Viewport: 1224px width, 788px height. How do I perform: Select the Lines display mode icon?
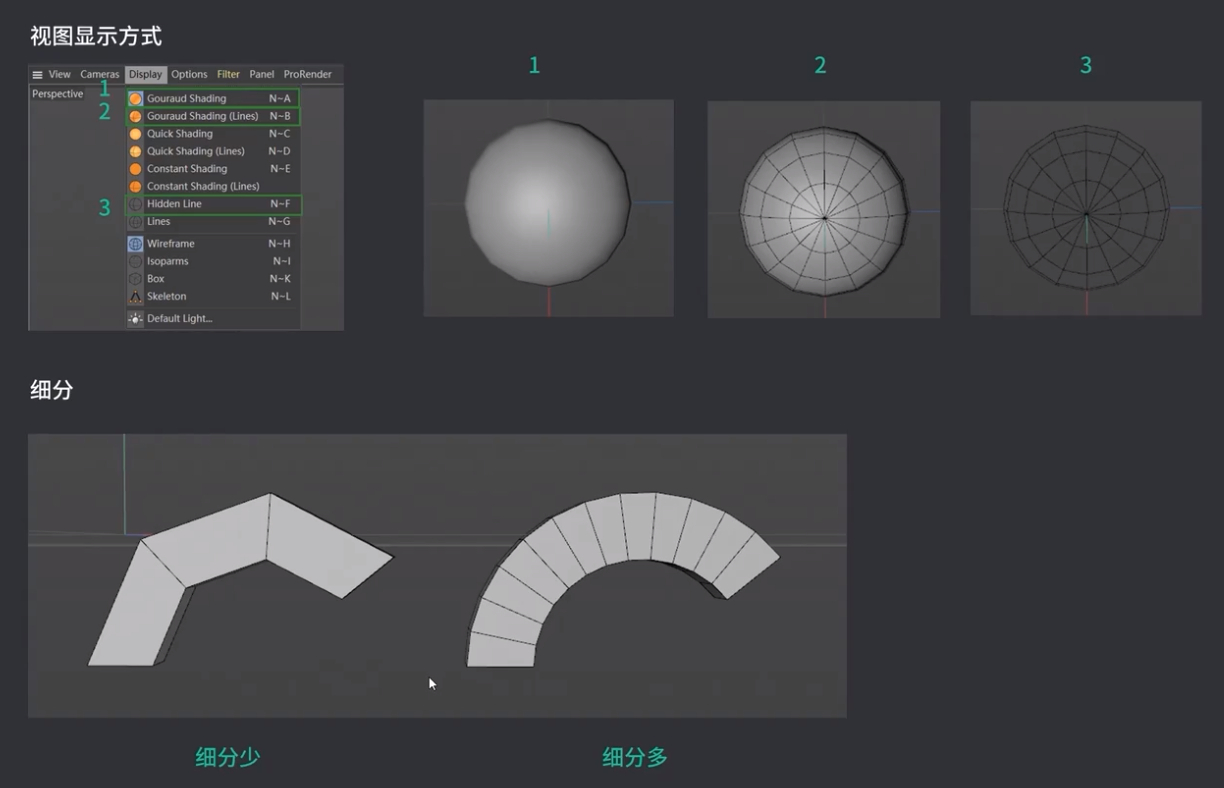[135, 221]
